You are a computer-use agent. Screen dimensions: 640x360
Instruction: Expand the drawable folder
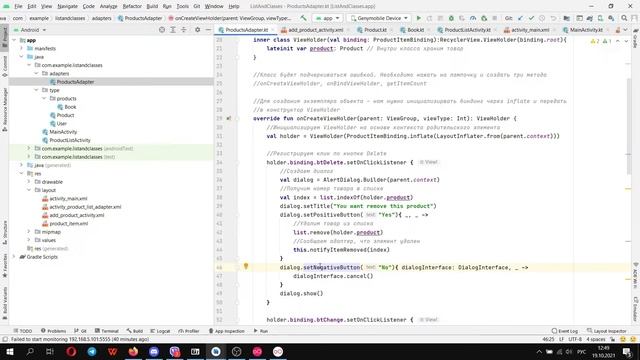pyautogui.click(x=29, y=182)
